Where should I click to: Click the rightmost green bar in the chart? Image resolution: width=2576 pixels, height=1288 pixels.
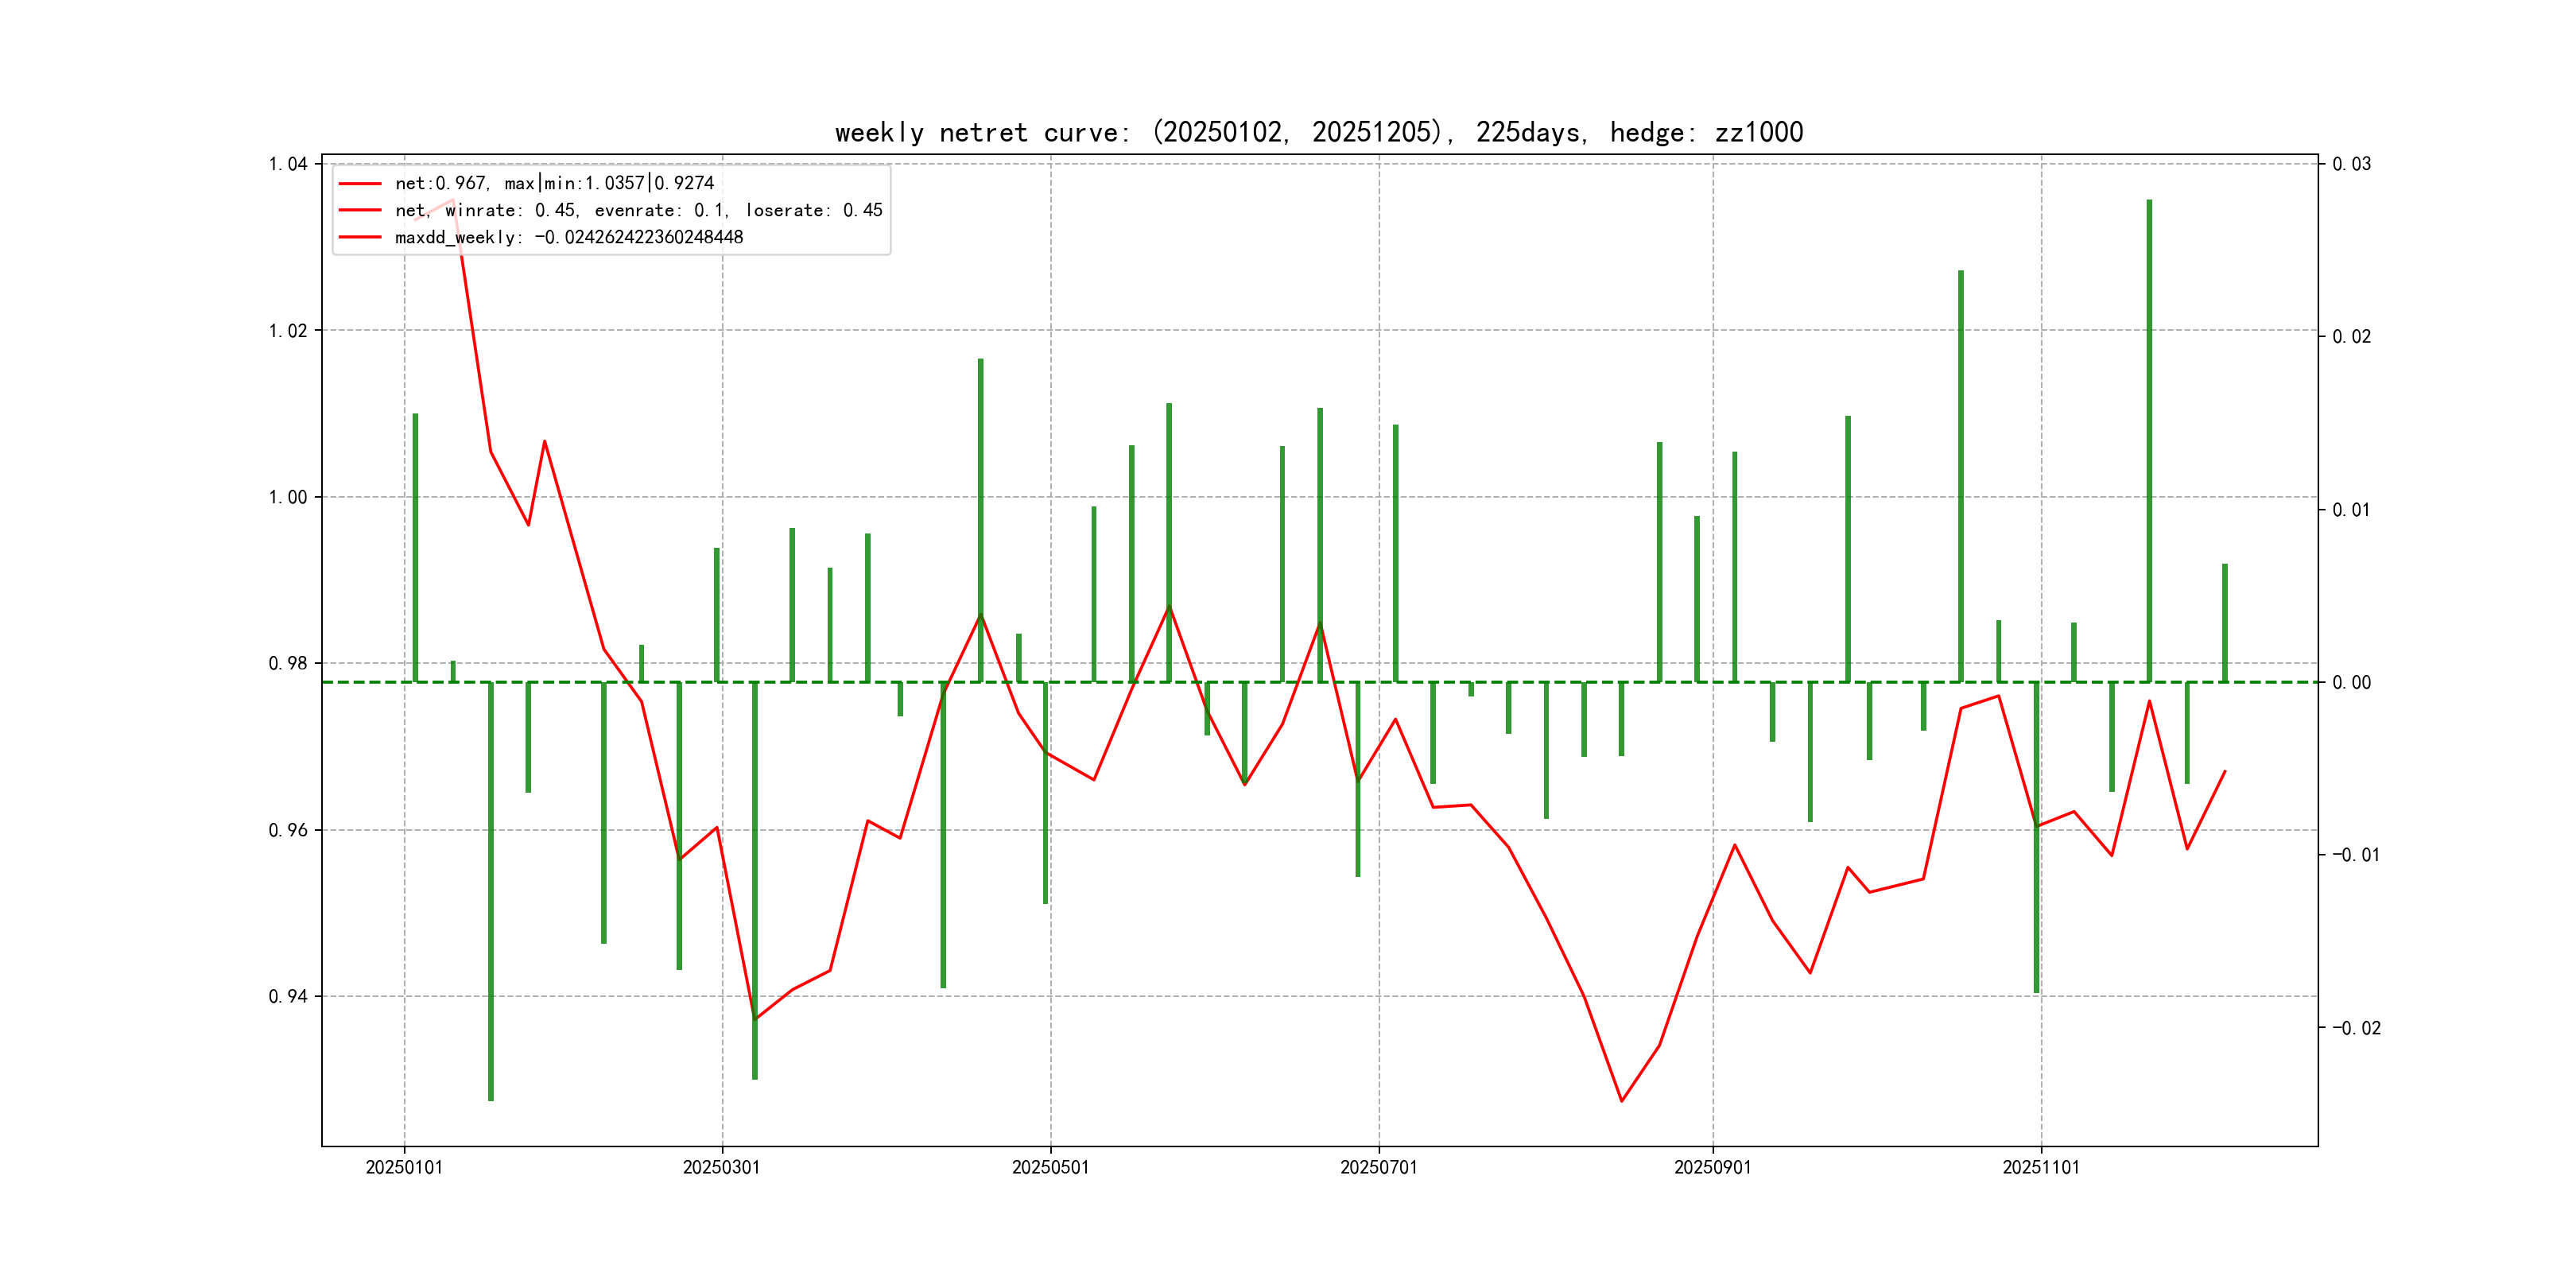click(2225, 623)
